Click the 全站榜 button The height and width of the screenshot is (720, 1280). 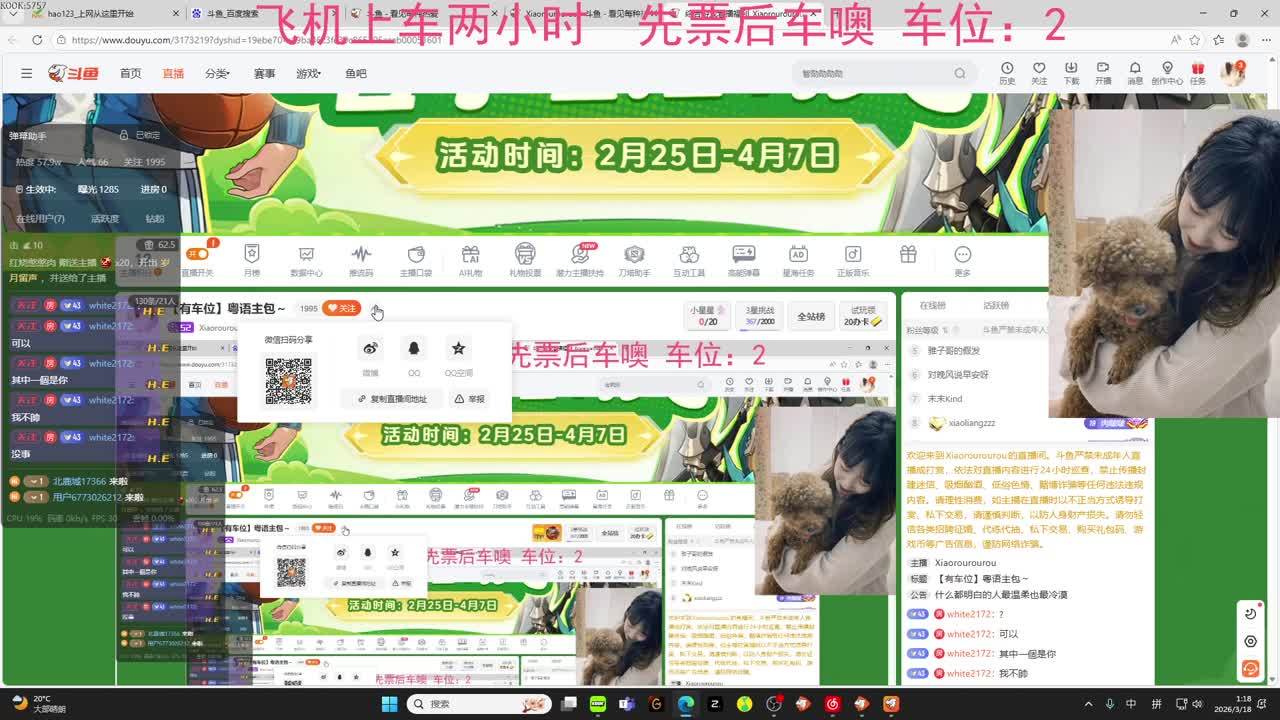click(x=811, y=316)
